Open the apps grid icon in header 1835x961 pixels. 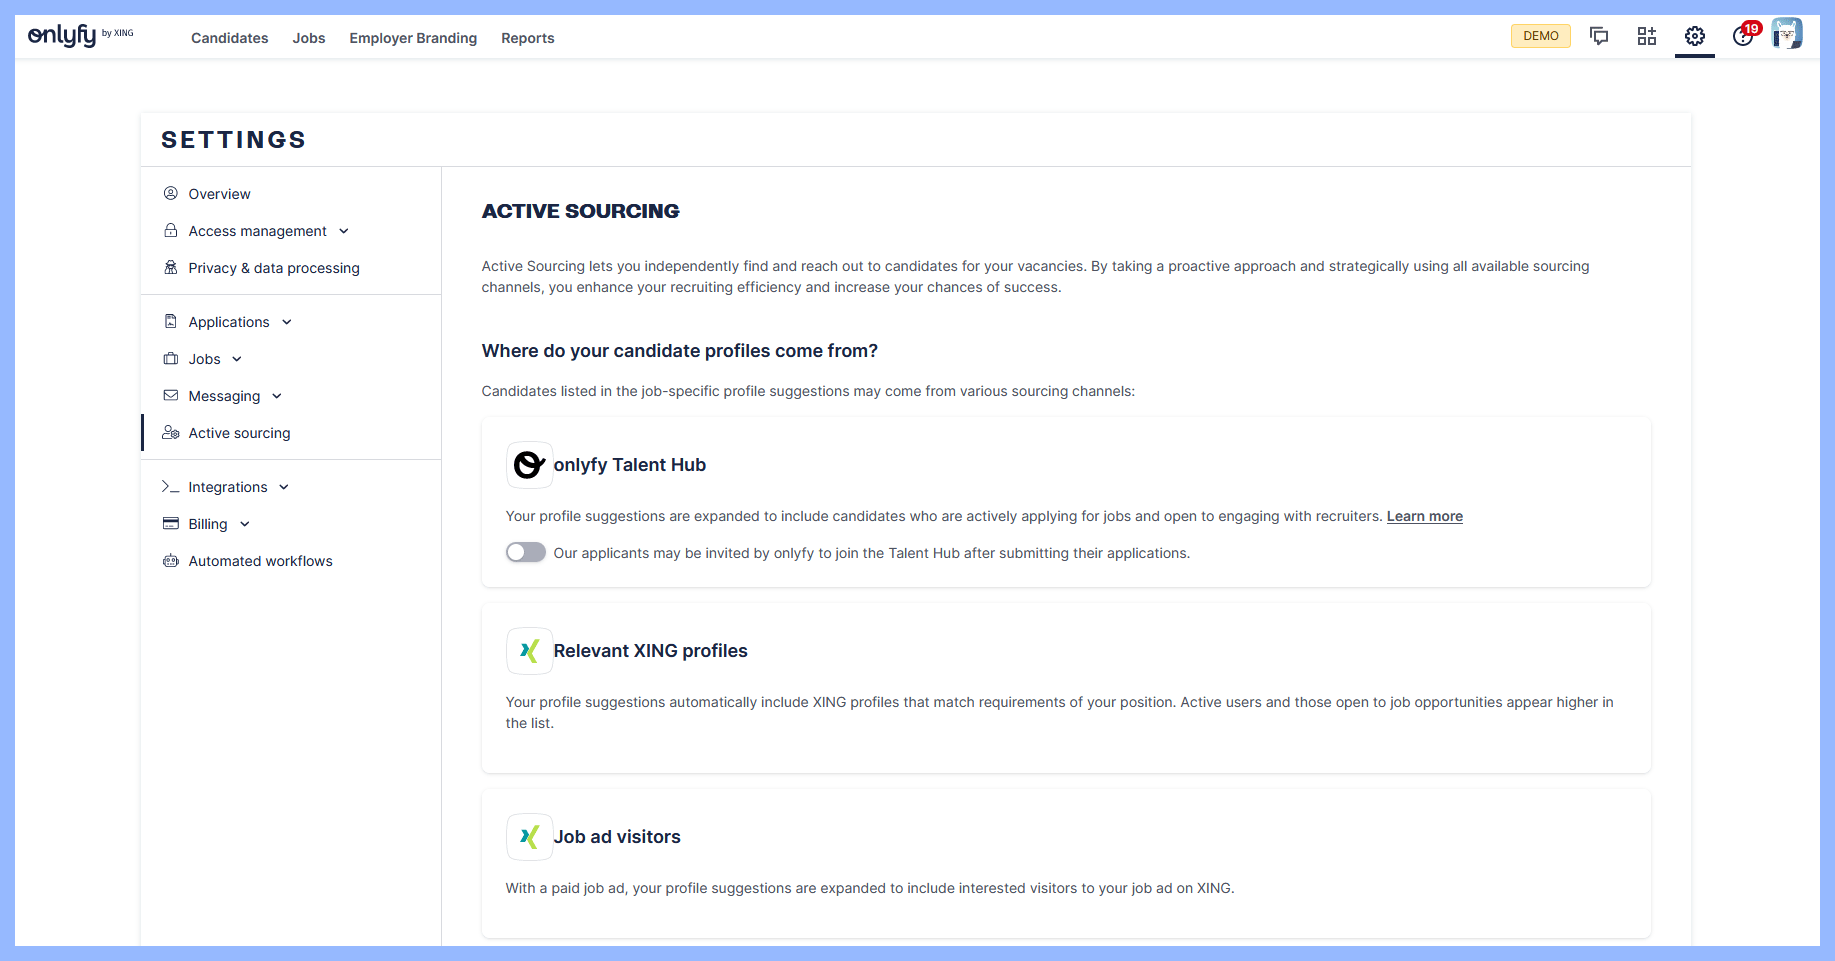point(1647,37)
